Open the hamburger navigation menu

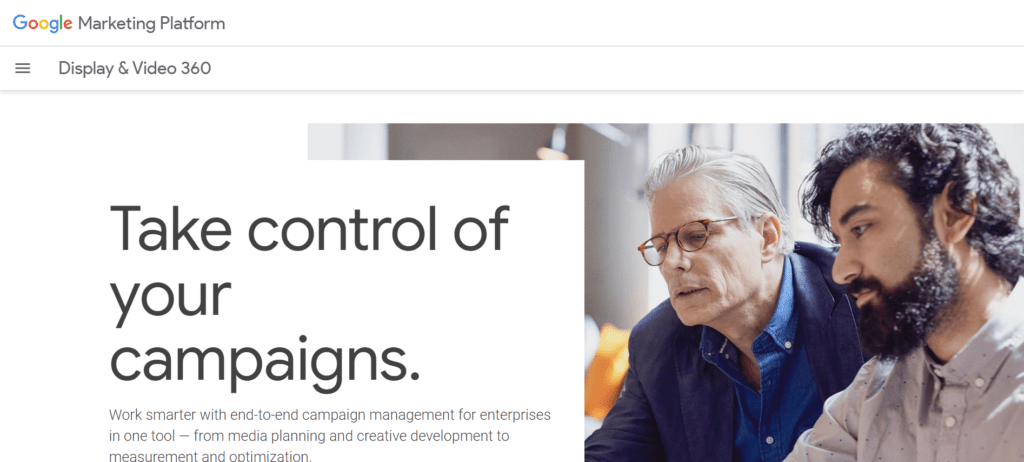(23, 68)
